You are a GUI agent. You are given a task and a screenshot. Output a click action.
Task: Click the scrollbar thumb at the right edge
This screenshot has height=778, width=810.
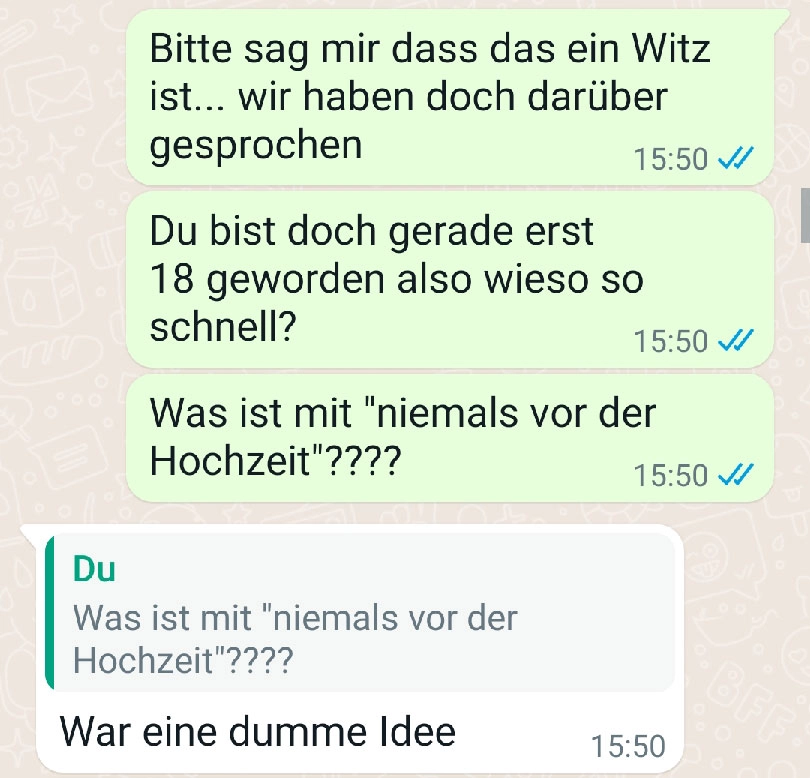click(805, 215)
